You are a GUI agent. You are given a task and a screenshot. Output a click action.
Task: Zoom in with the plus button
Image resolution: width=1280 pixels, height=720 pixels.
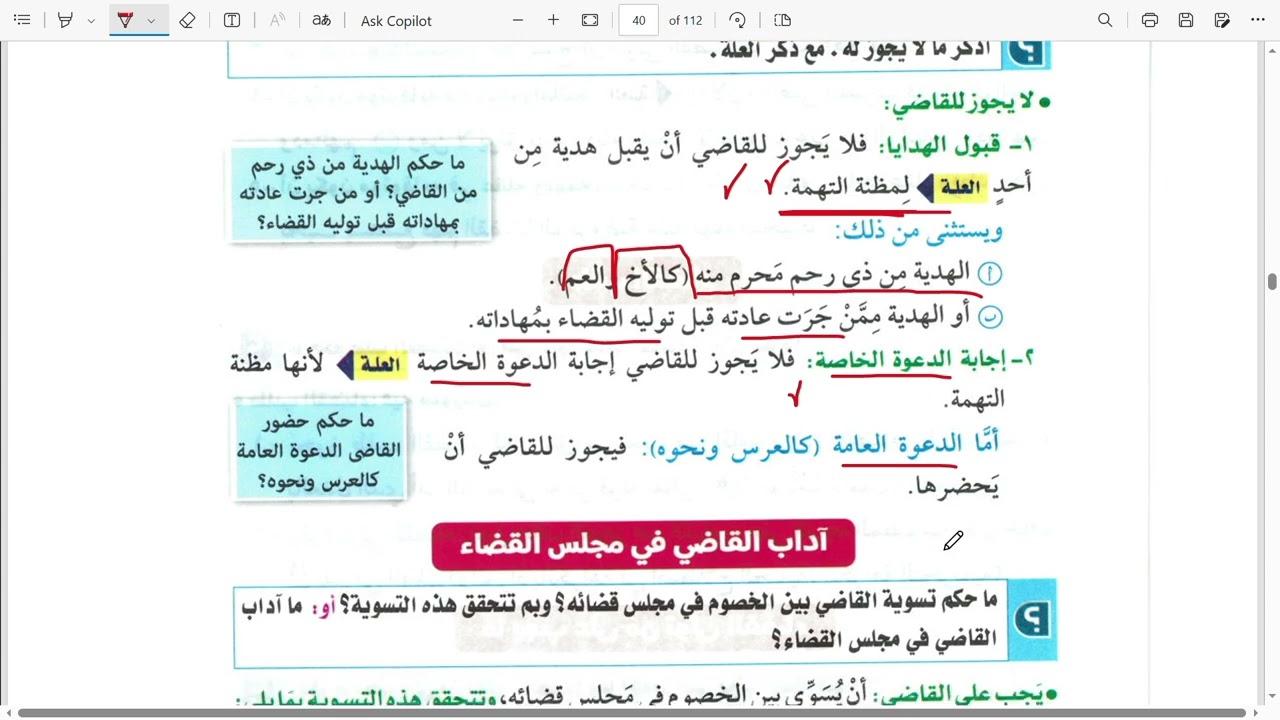tap(553, 20)
